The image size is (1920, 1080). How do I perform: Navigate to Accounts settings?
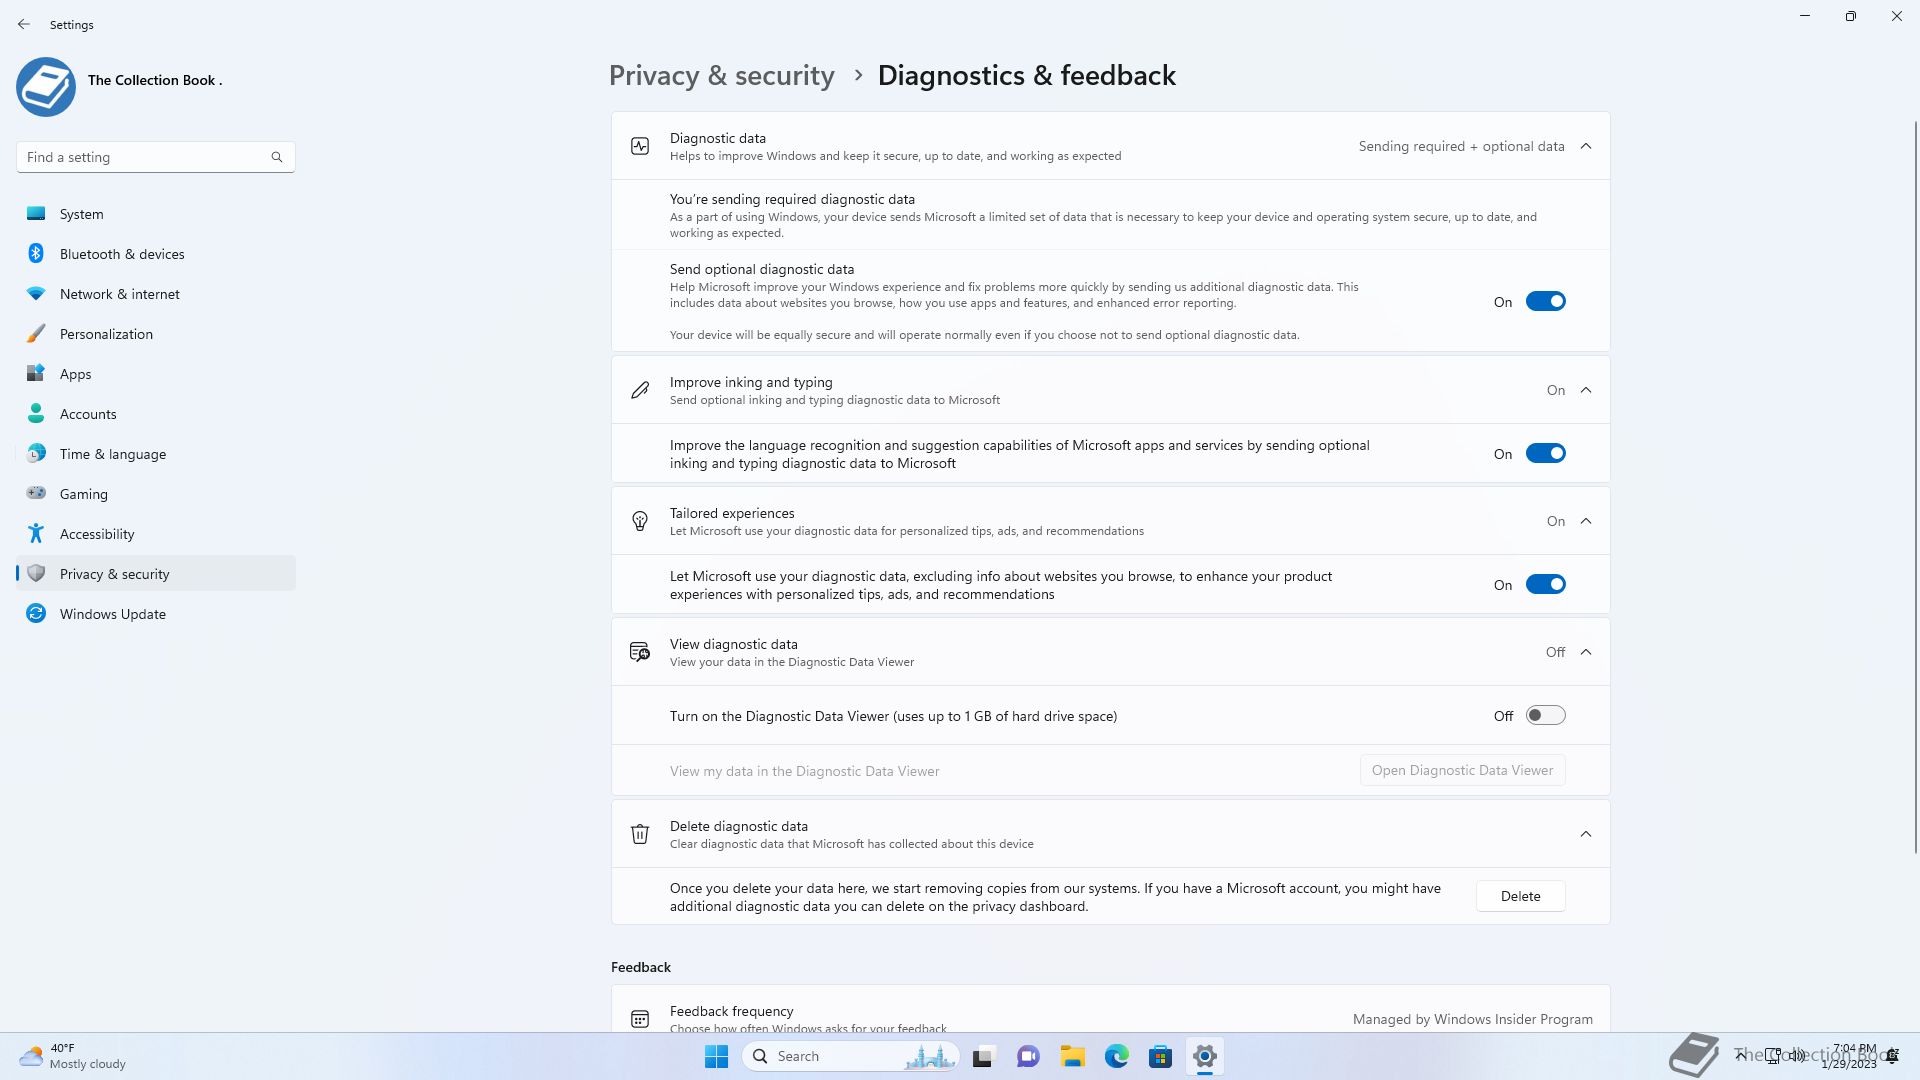(x=156, y=414)
